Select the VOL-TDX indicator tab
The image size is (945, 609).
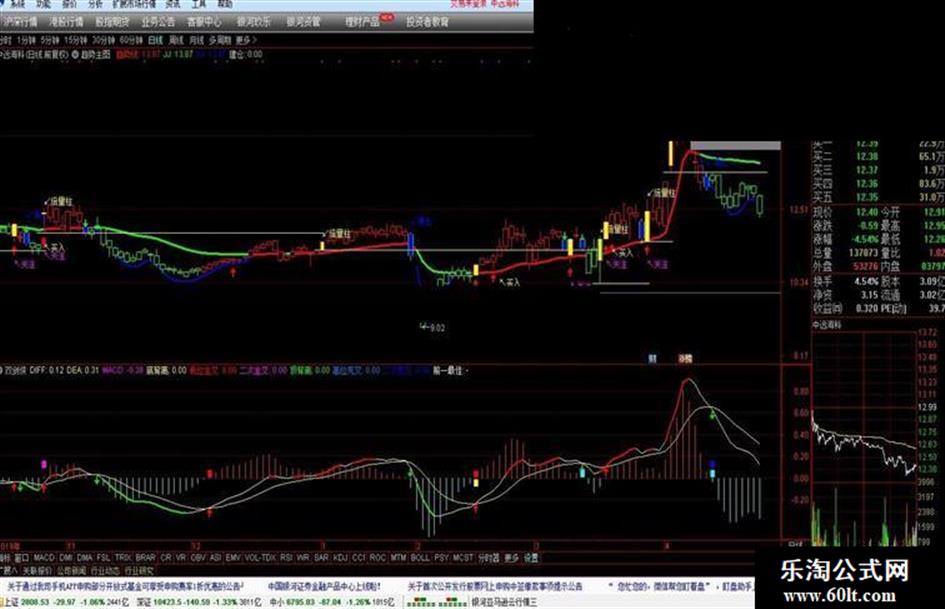[260, 558]
